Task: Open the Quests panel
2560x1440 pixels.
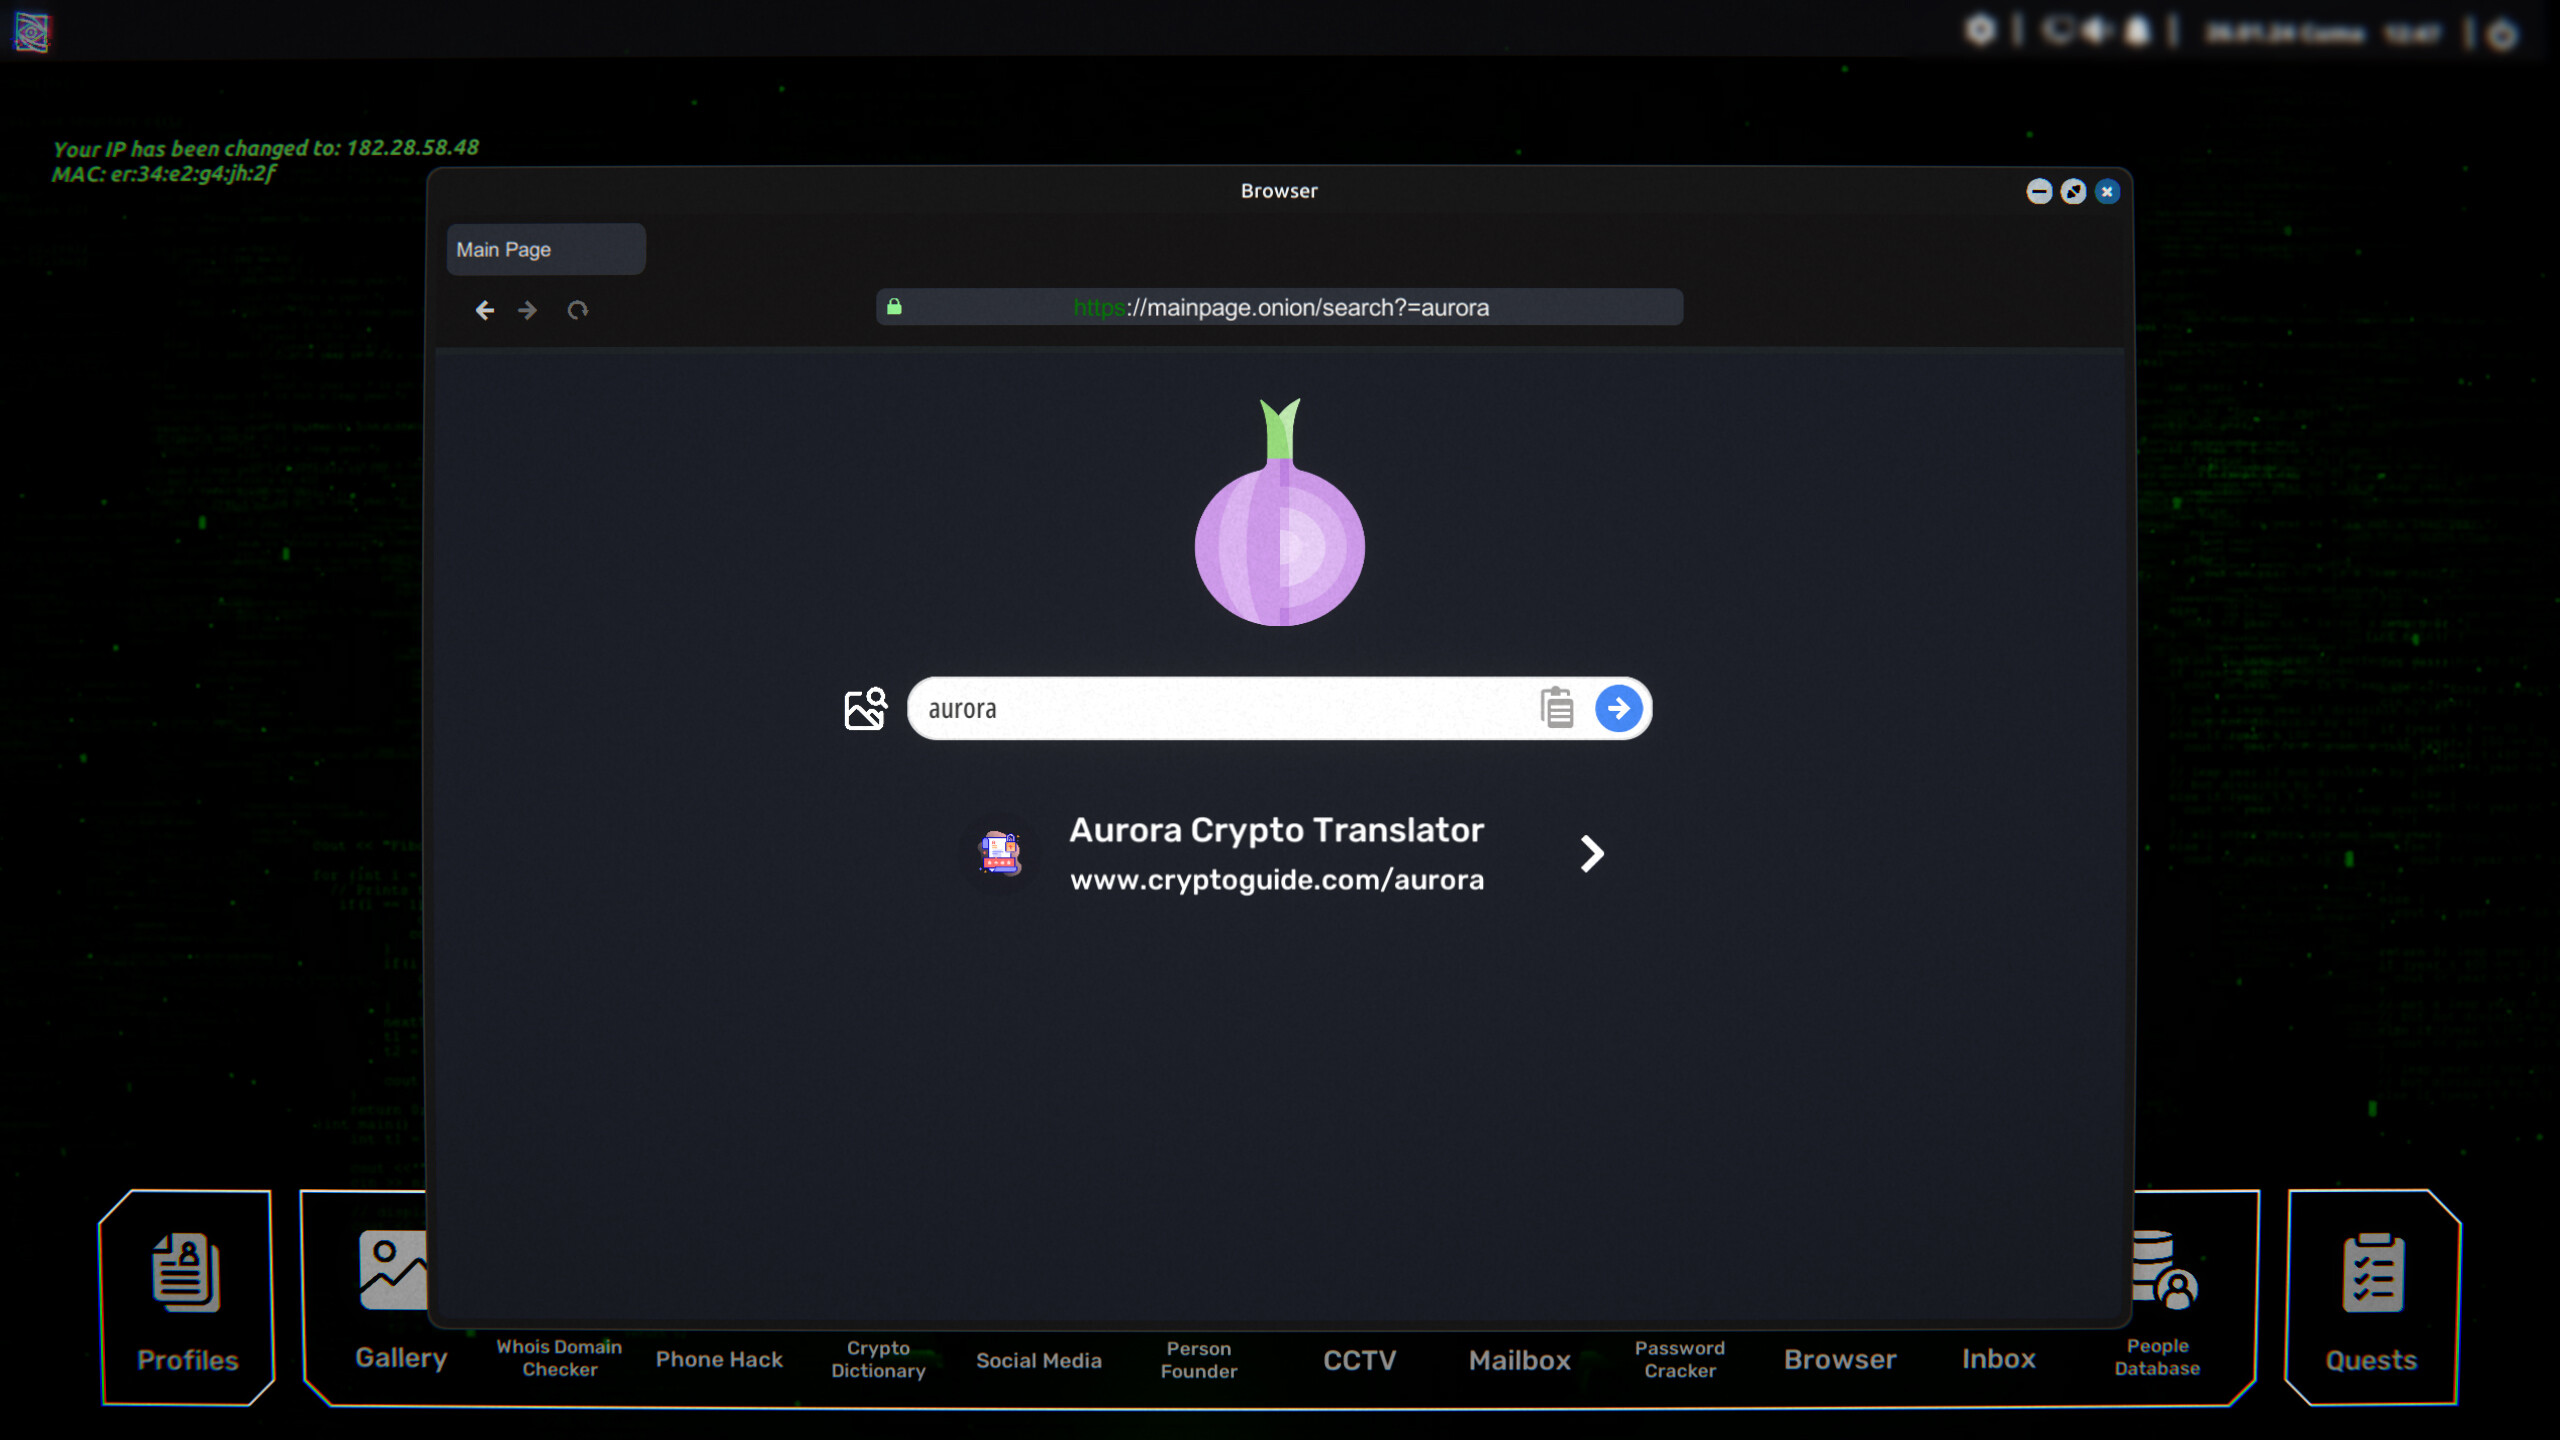Action: (x=2373, y=1300)
